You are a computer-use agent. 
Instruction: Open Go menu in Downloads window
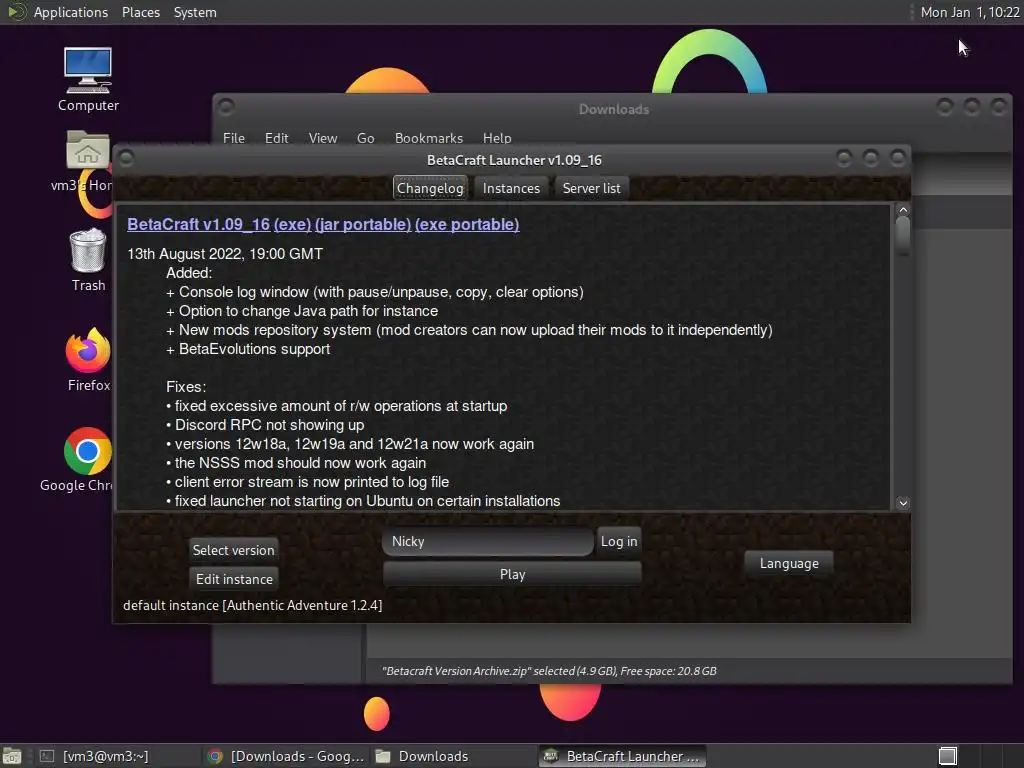coord(365,138)
